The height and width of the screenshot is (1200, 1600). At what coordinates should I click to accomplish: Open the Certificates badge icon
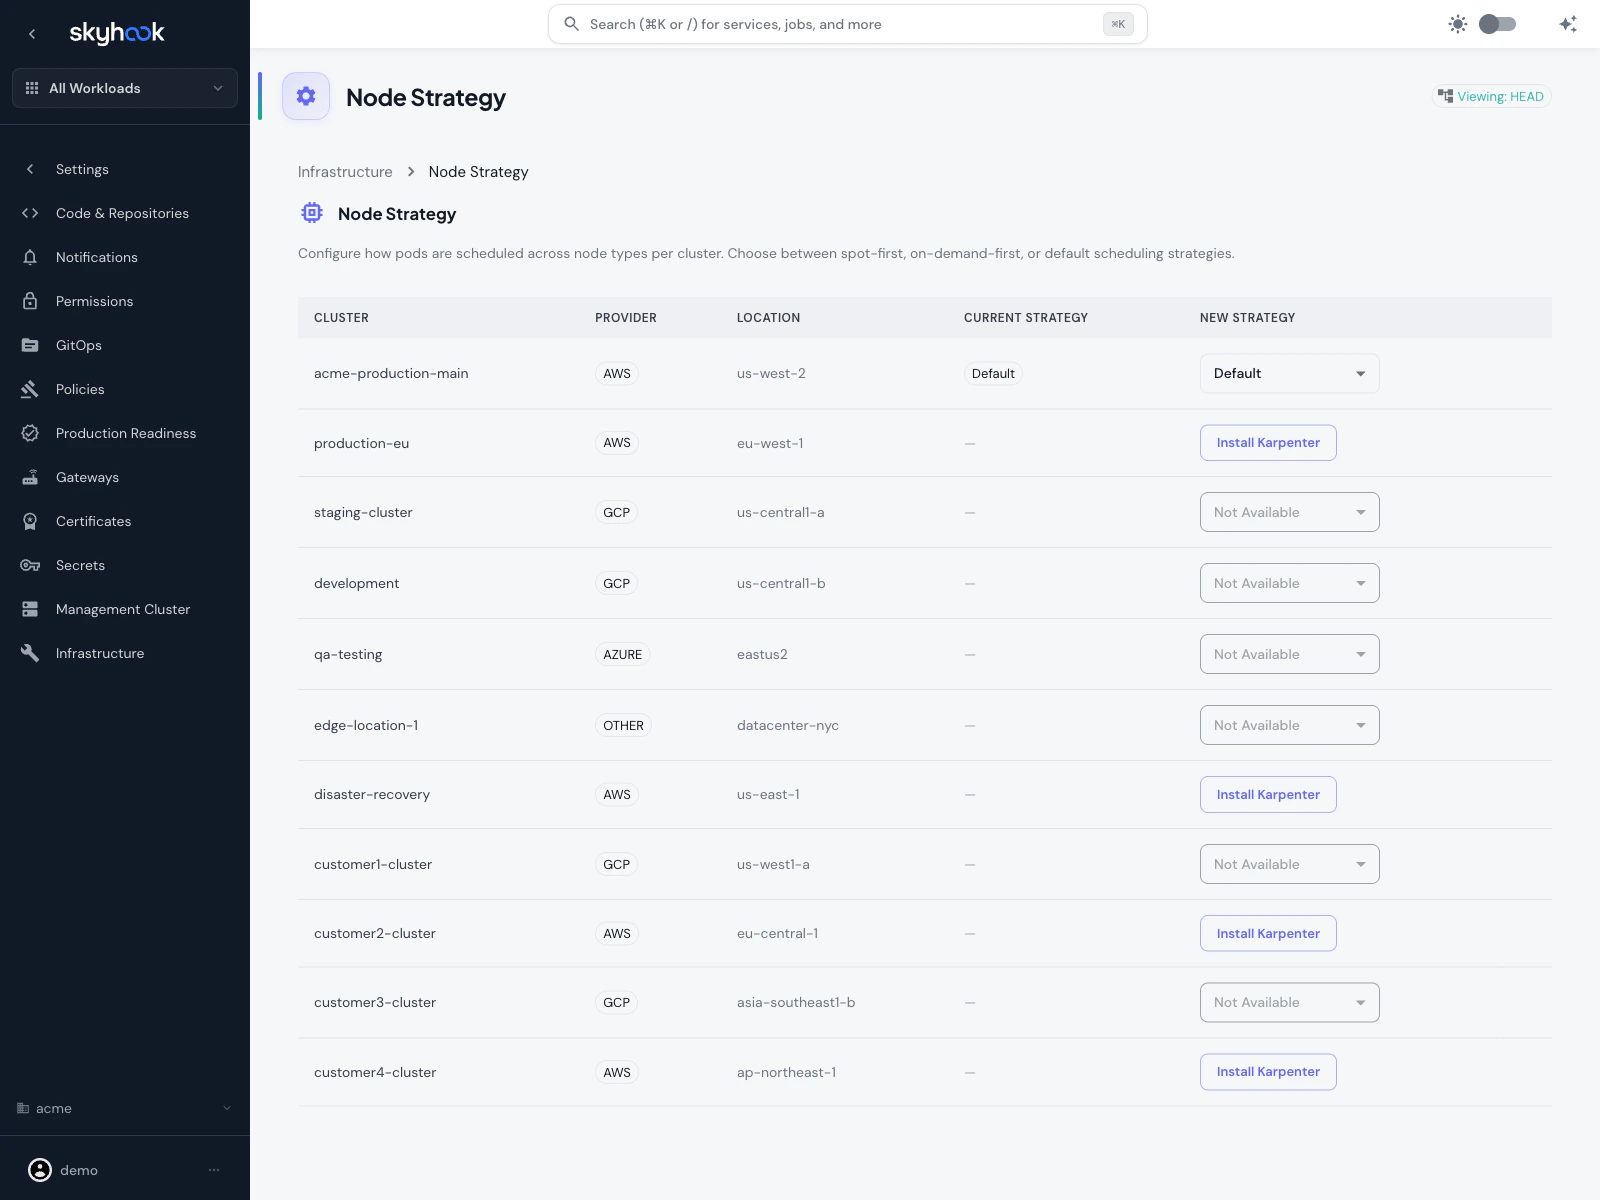click(x=31, y=521)
